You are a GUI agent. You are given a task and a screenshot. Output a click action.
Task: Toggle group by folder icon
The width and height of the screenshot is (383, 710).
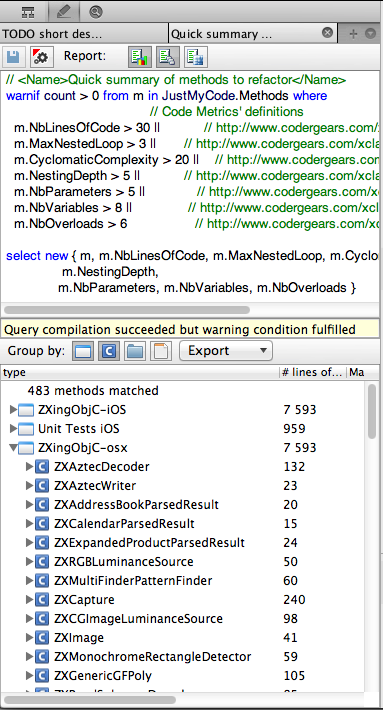pos(135,351)
